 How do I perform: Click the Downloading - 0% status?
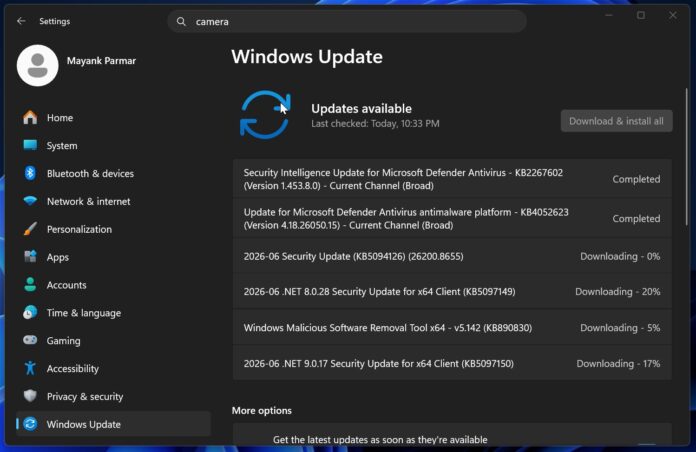(x=620, y=256)
